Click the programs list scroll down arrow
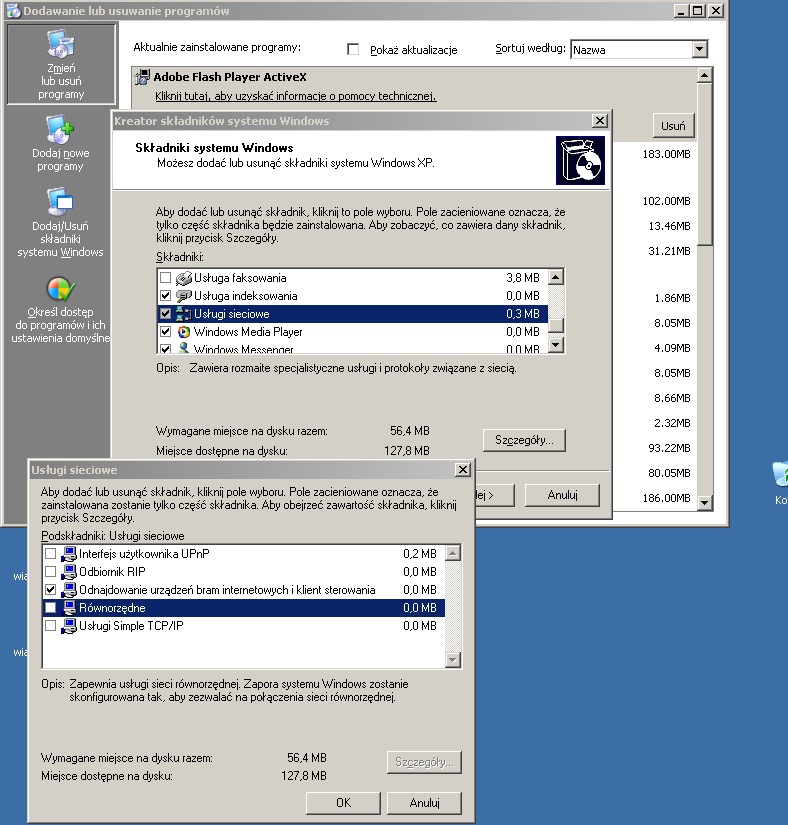The image size is (788, 825). click(x=704, y=503)
